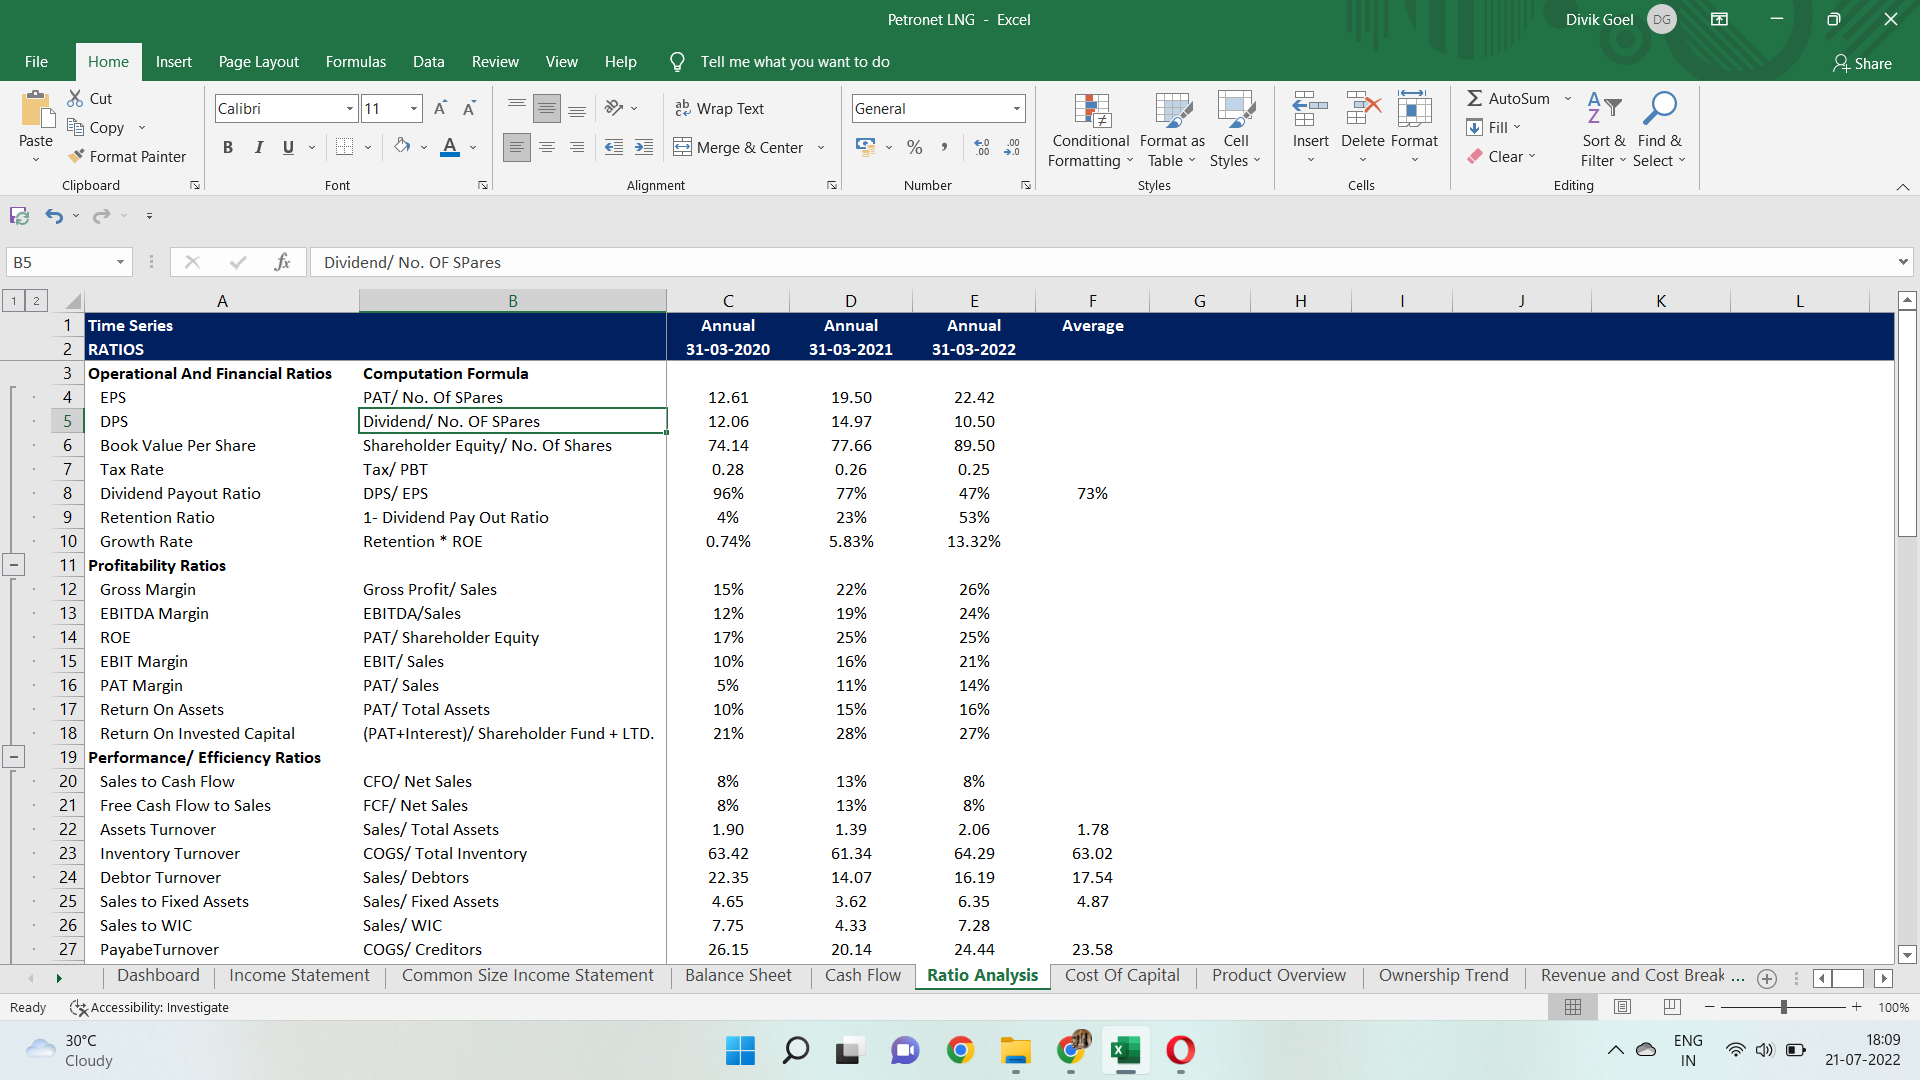
Task: Click the Paste clipboard icon
Action: pyautogui.click(x=36, y=111)
